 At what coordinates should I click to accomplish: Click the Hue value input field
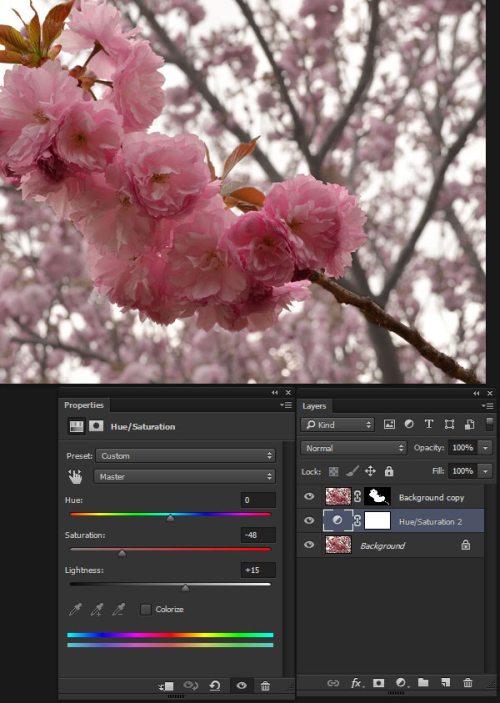(258, 500)
